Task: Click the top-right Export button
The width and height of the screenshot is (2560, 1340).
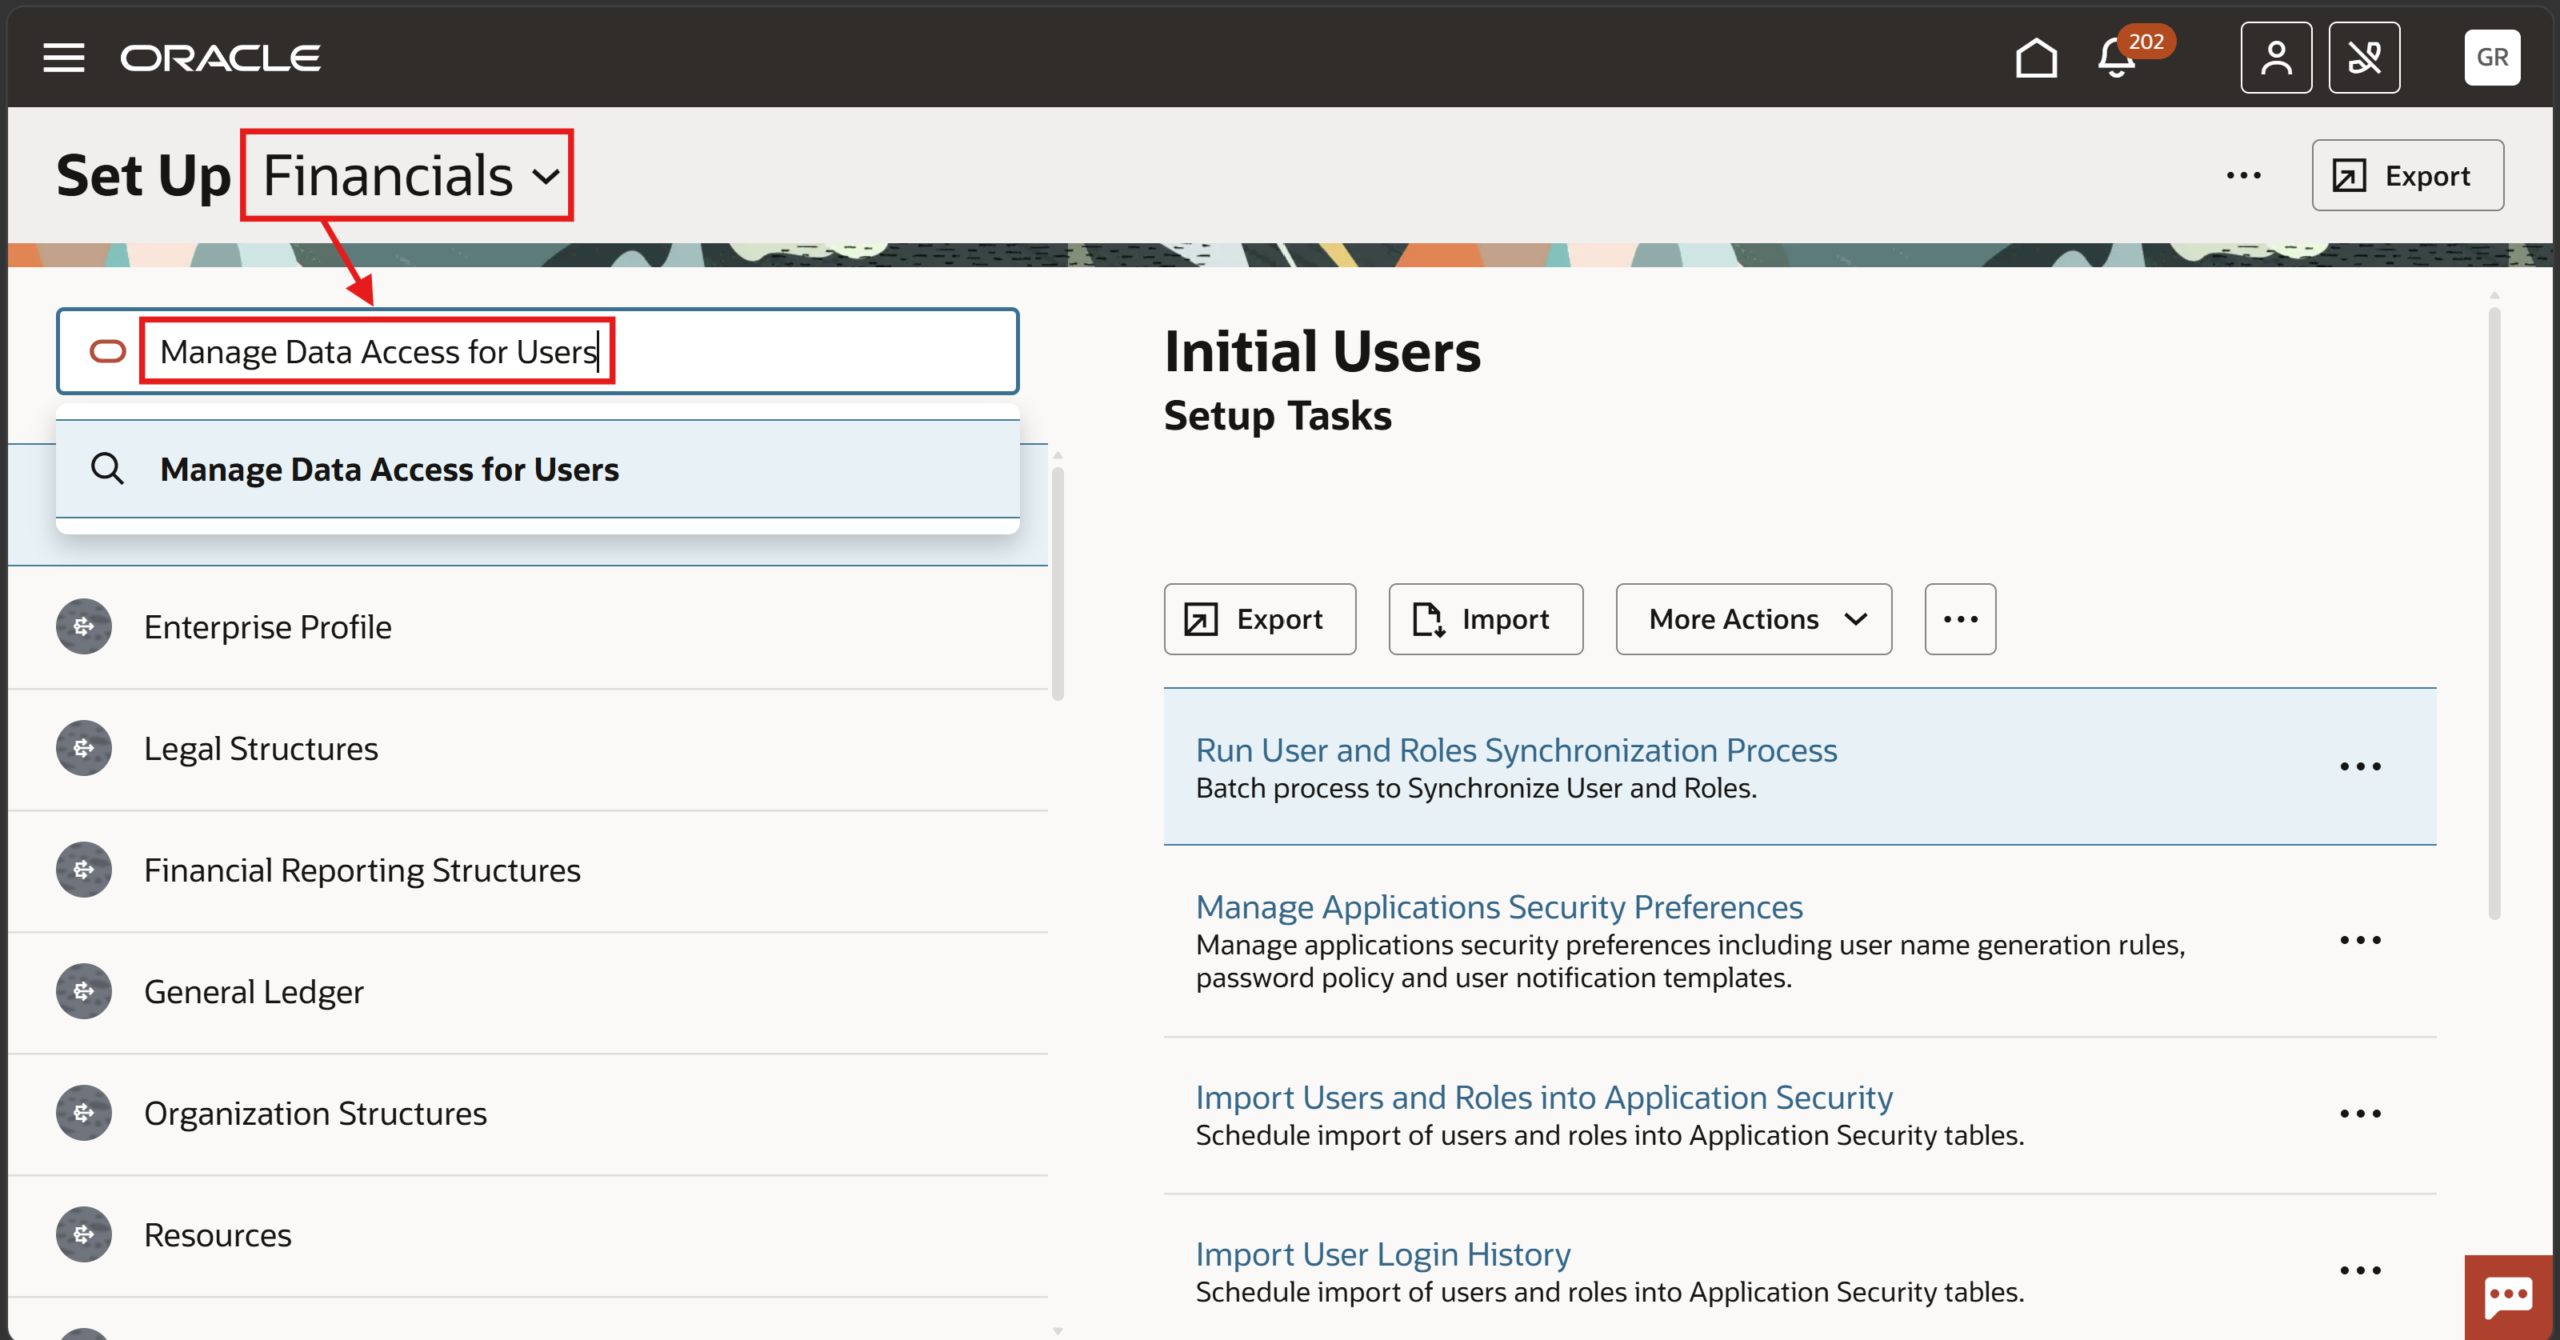Action: (2407, 175)
